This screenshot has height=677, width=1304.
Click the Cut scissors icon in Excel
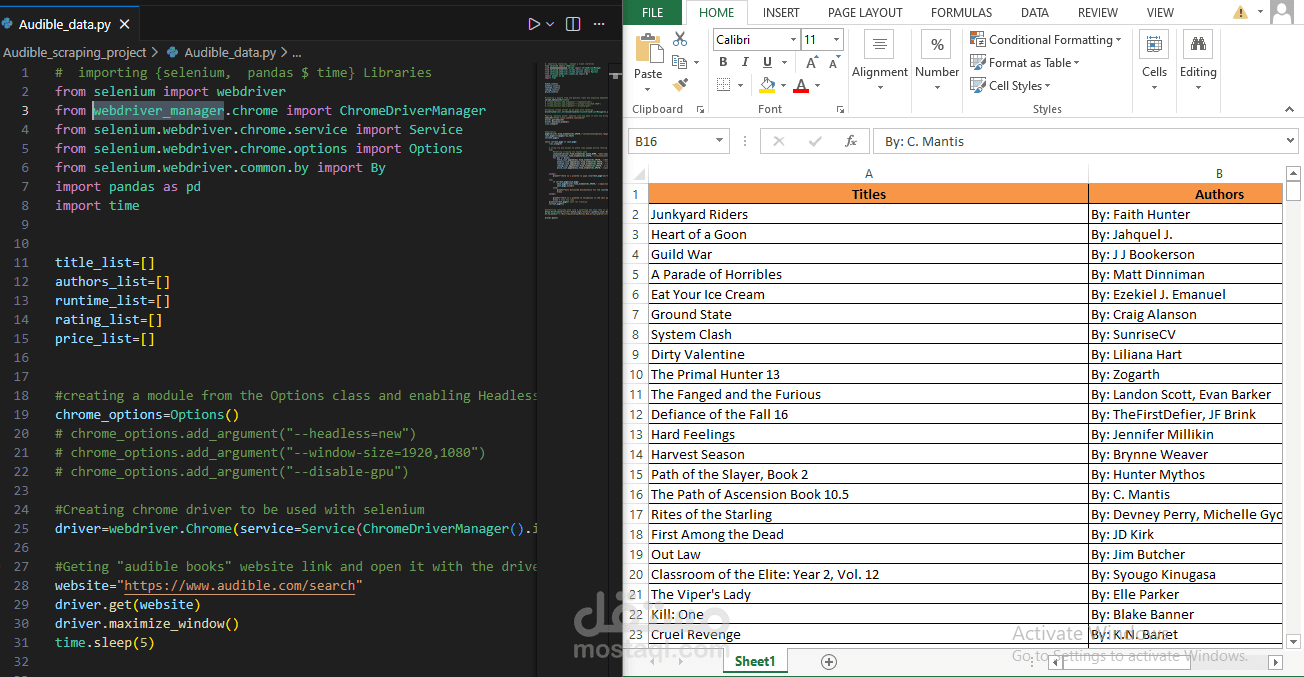point(680,39)
